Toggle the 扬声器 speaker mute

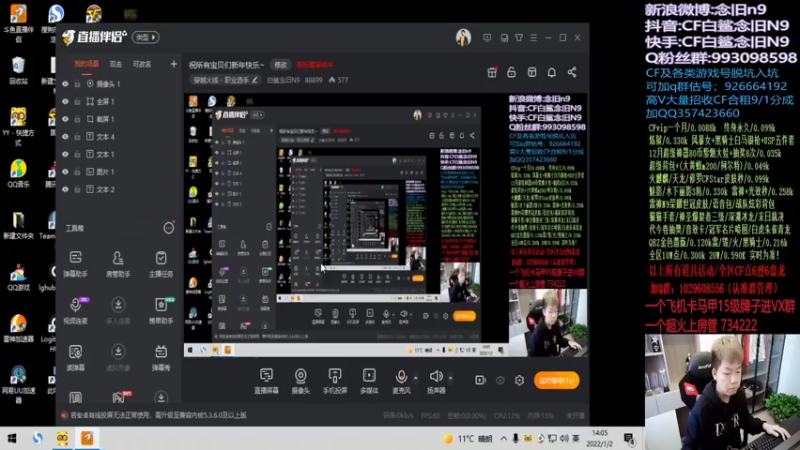point(436,381)
